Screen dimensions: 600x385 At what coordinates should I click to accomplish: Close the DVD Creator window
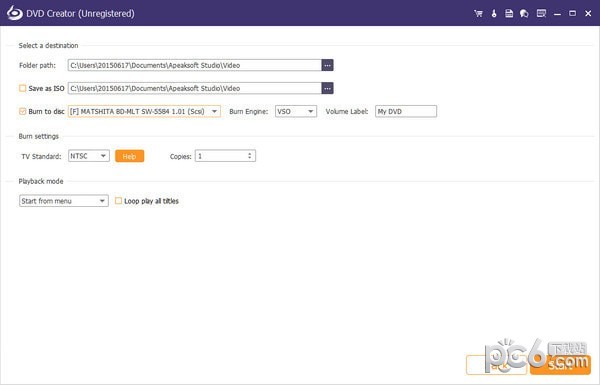[588, 13]
